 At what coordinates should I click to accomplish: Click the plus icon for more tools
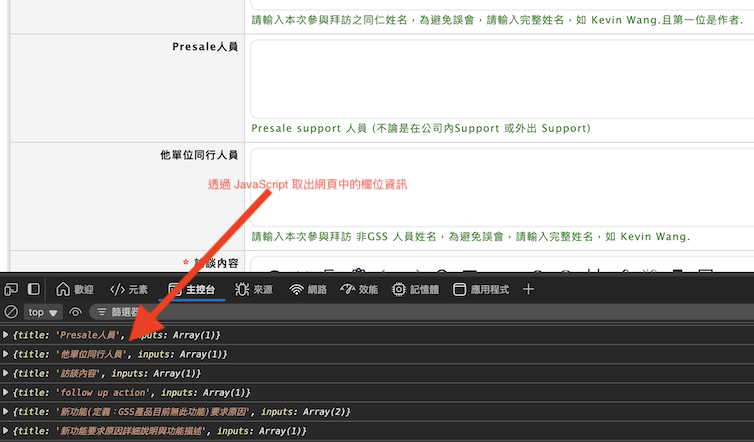(528, 289)
